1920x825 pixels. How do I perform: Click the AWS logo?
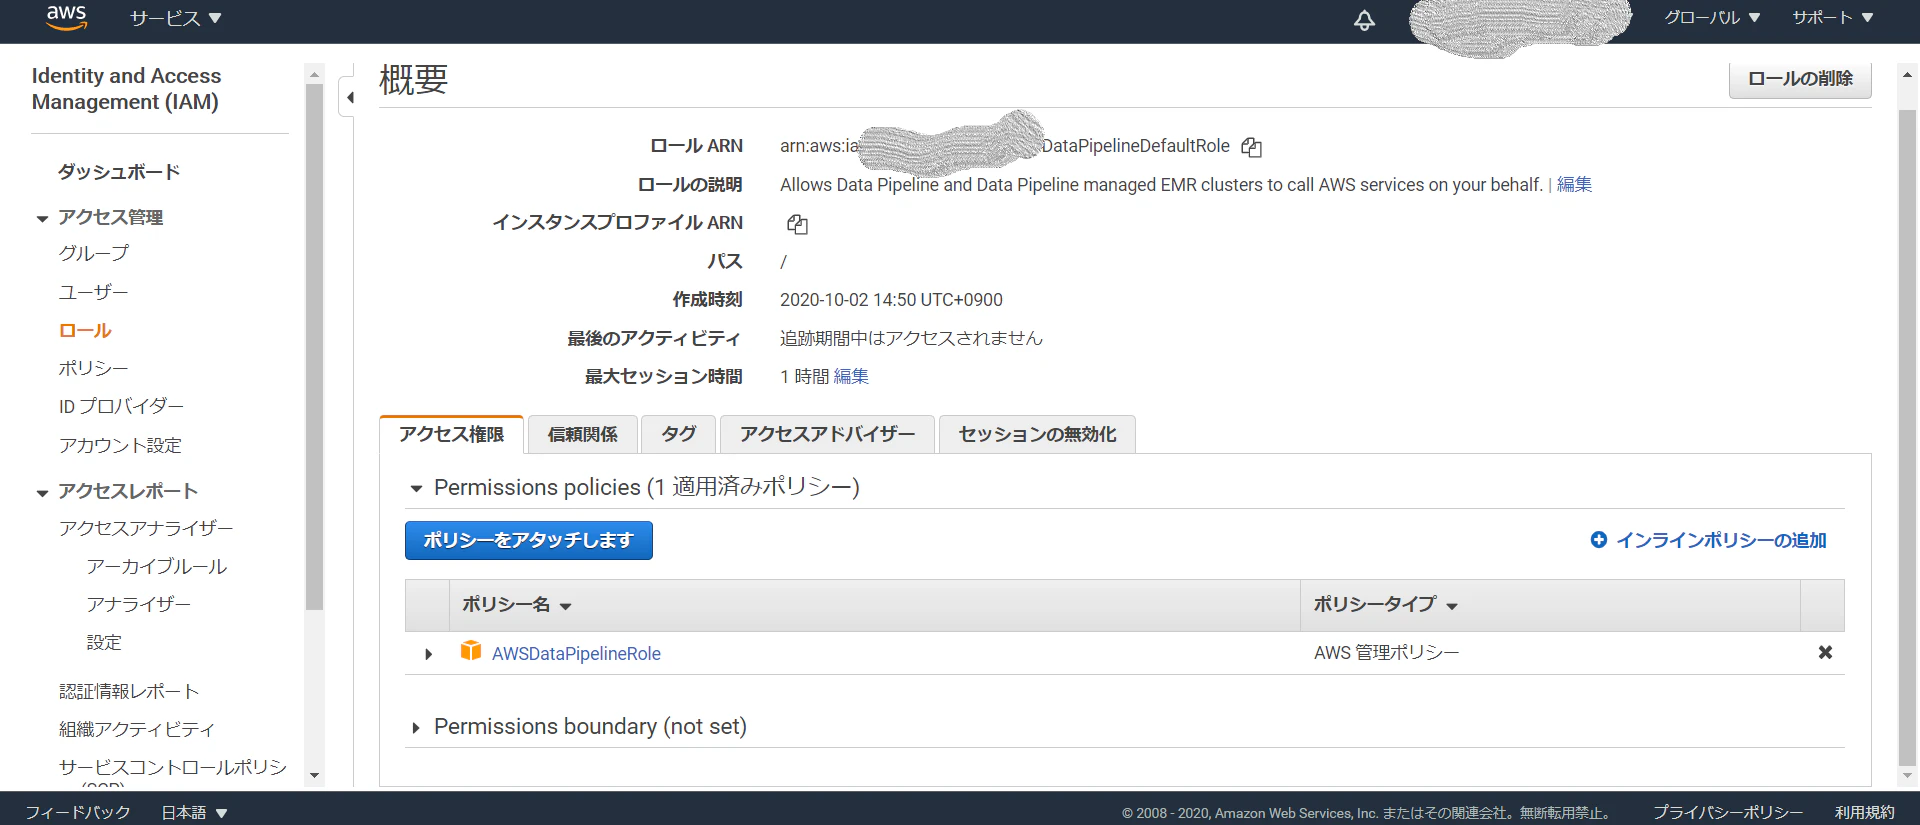point(67,17)
